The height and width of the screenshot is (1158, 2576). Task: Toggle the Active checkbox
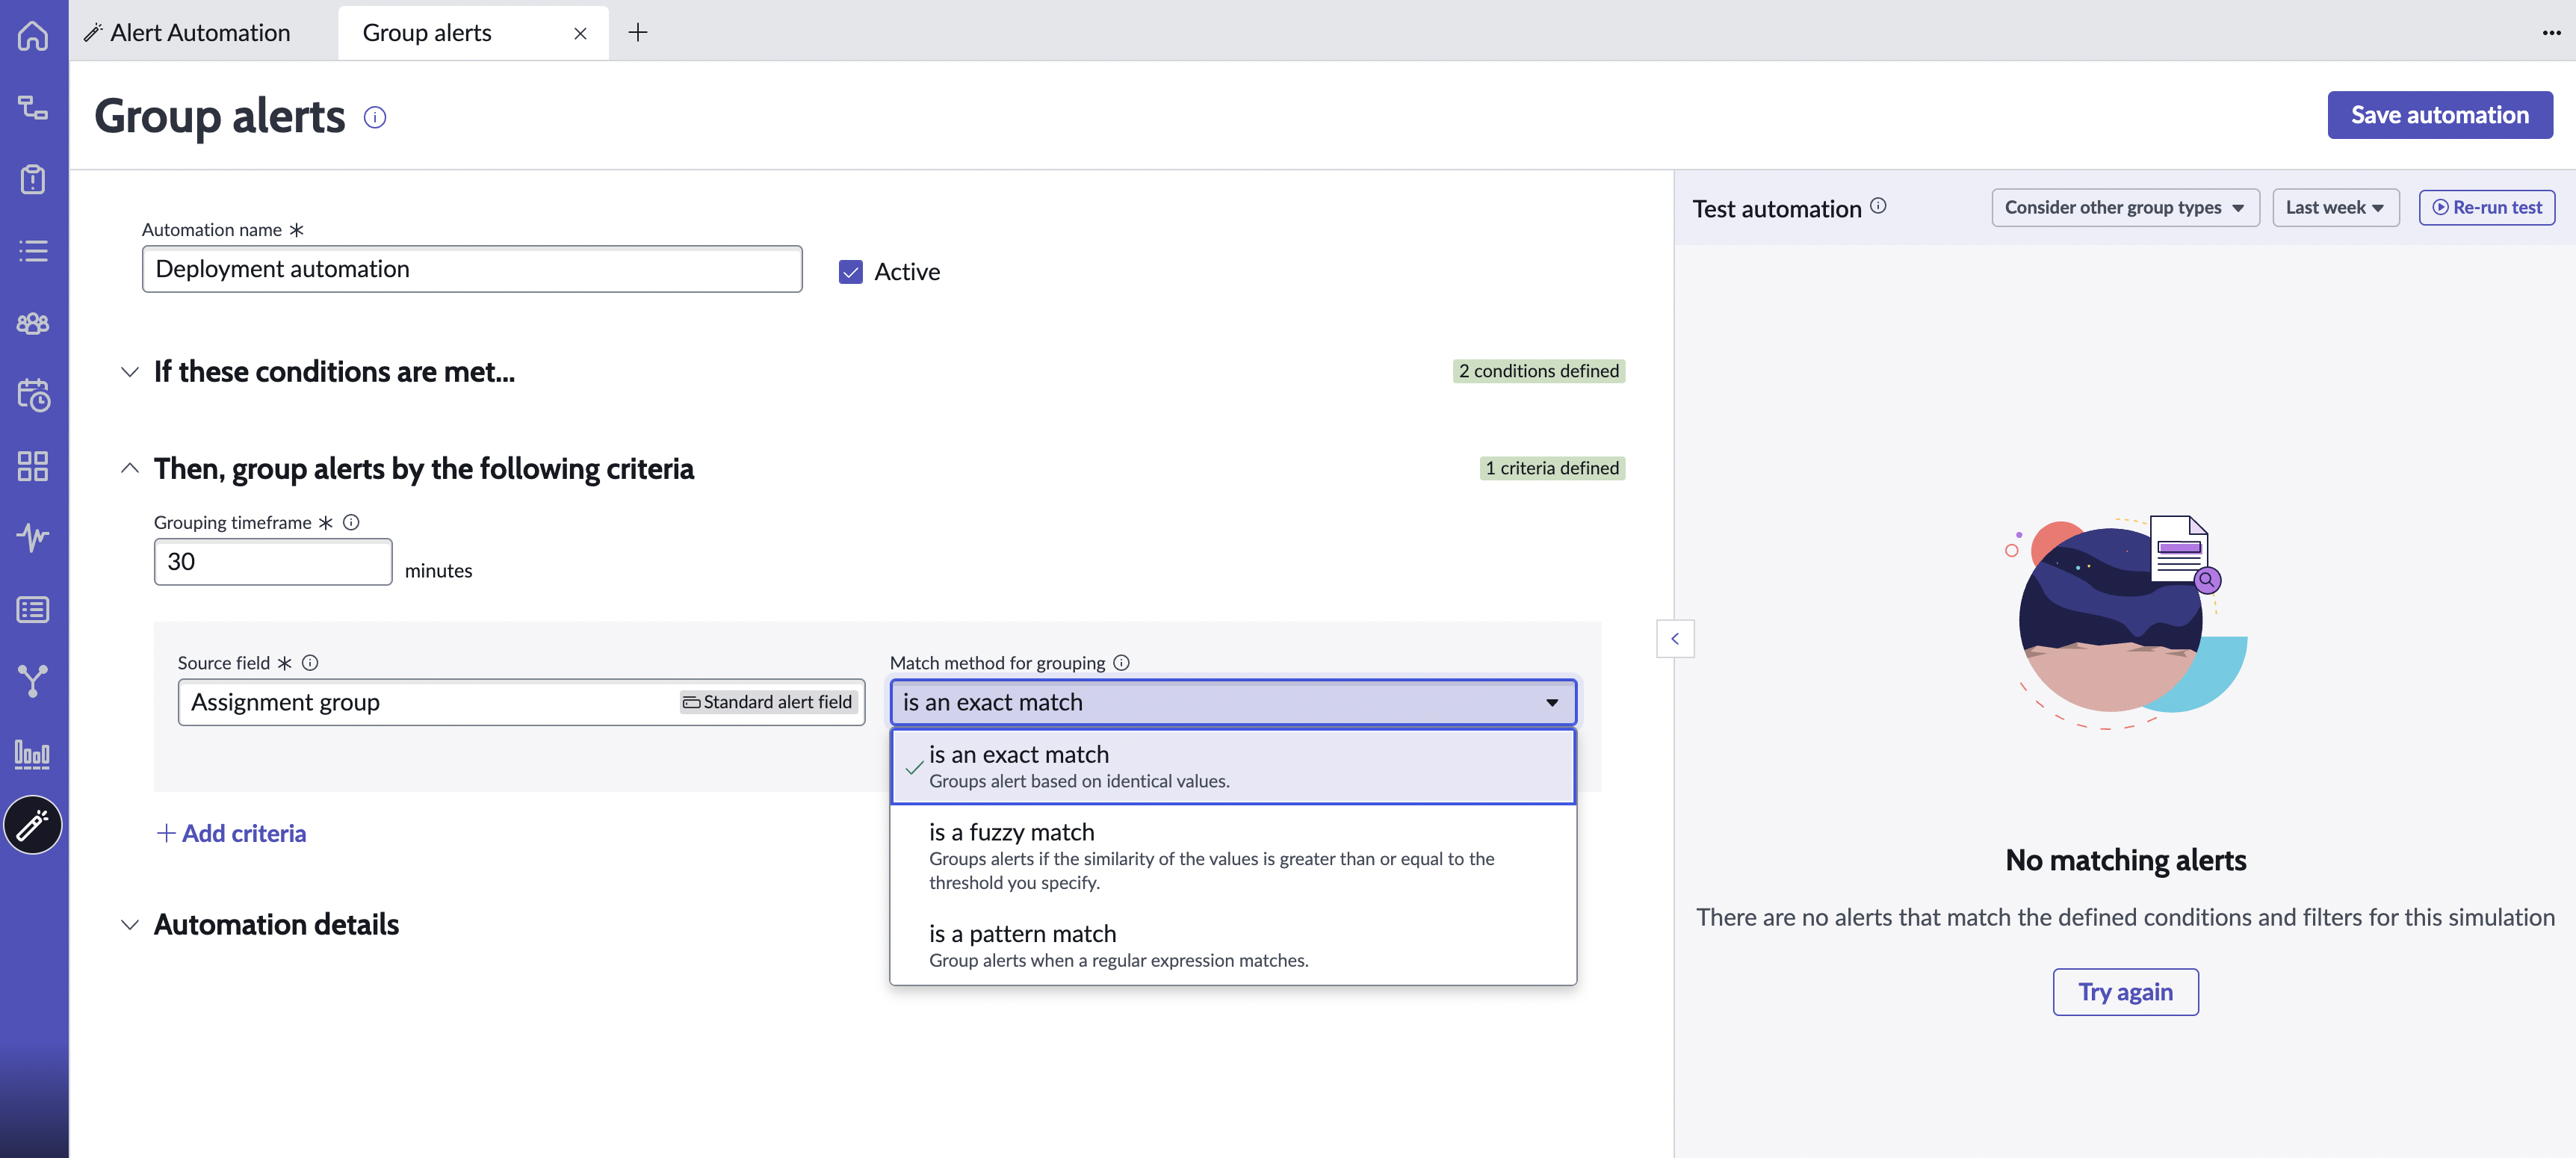tap(850, 272)
